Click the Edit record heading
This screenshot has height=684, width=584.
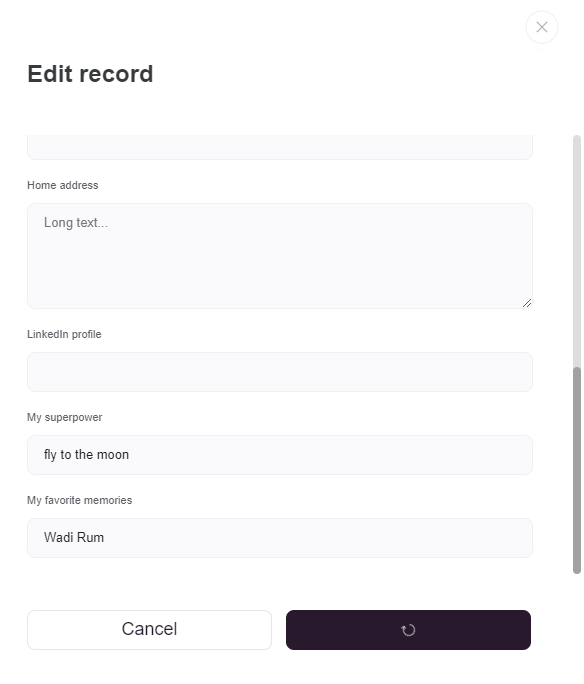(x=90, y=74)
